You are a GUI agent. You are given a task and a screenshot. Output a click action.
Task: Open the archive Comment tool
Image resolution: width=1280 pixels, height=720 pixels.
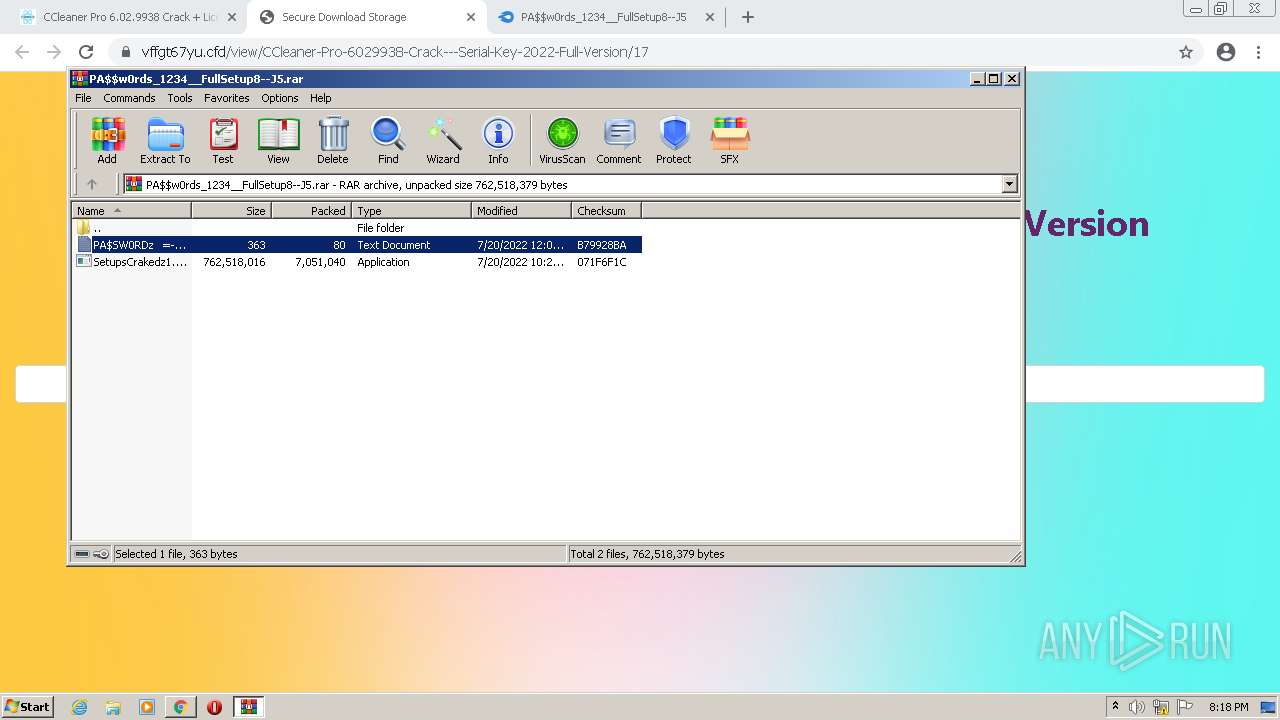pos(619,140)
